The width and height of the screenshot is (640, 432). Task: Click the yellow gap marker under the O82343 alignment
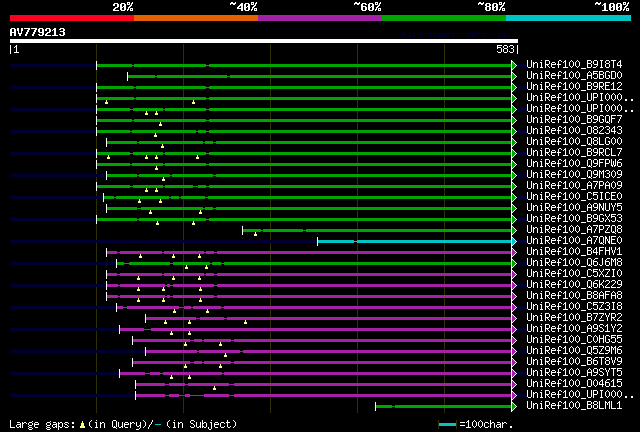point(156,135)
